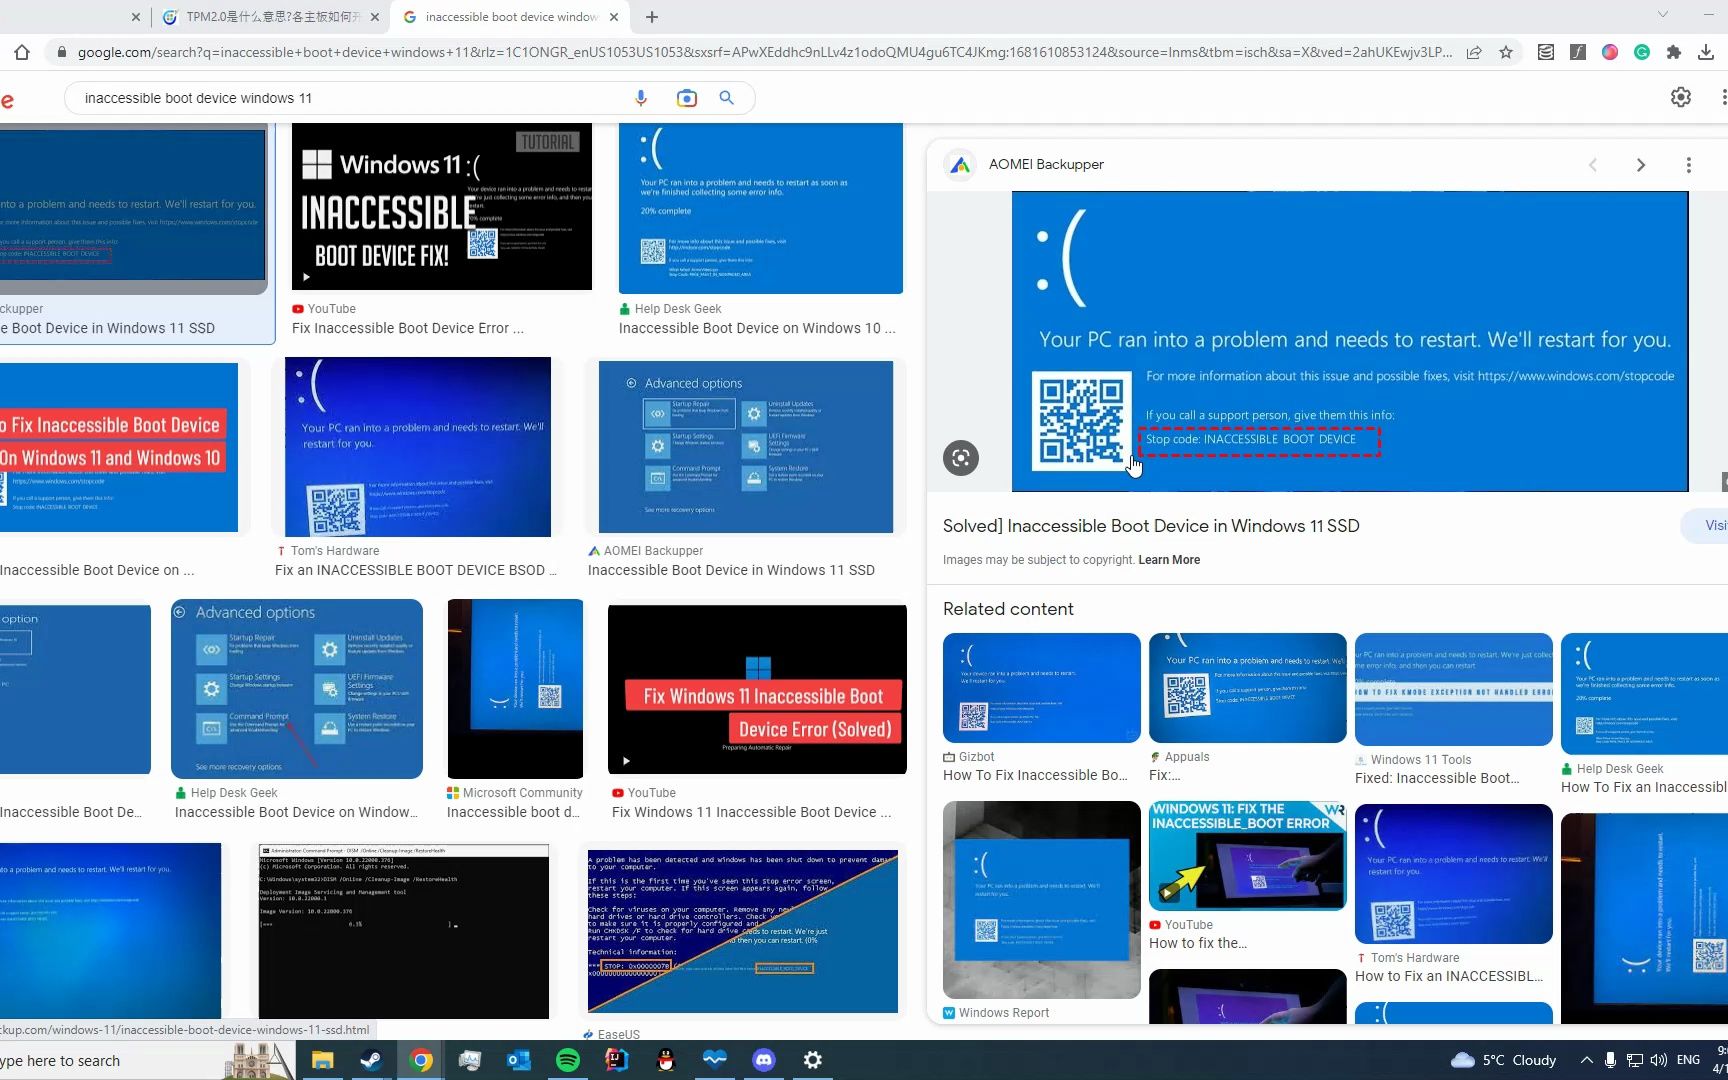Open a new browser tab

(x=652, y=17)
